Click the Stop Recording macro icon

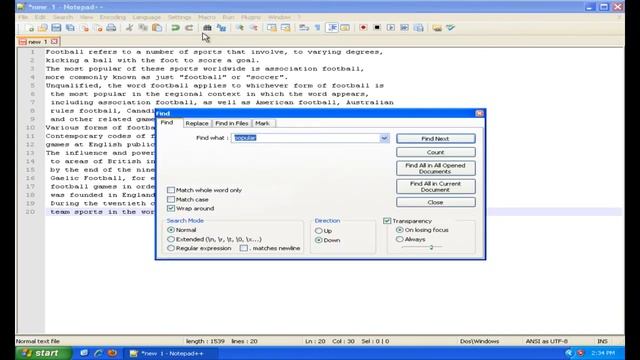click(x=377, y=28)
